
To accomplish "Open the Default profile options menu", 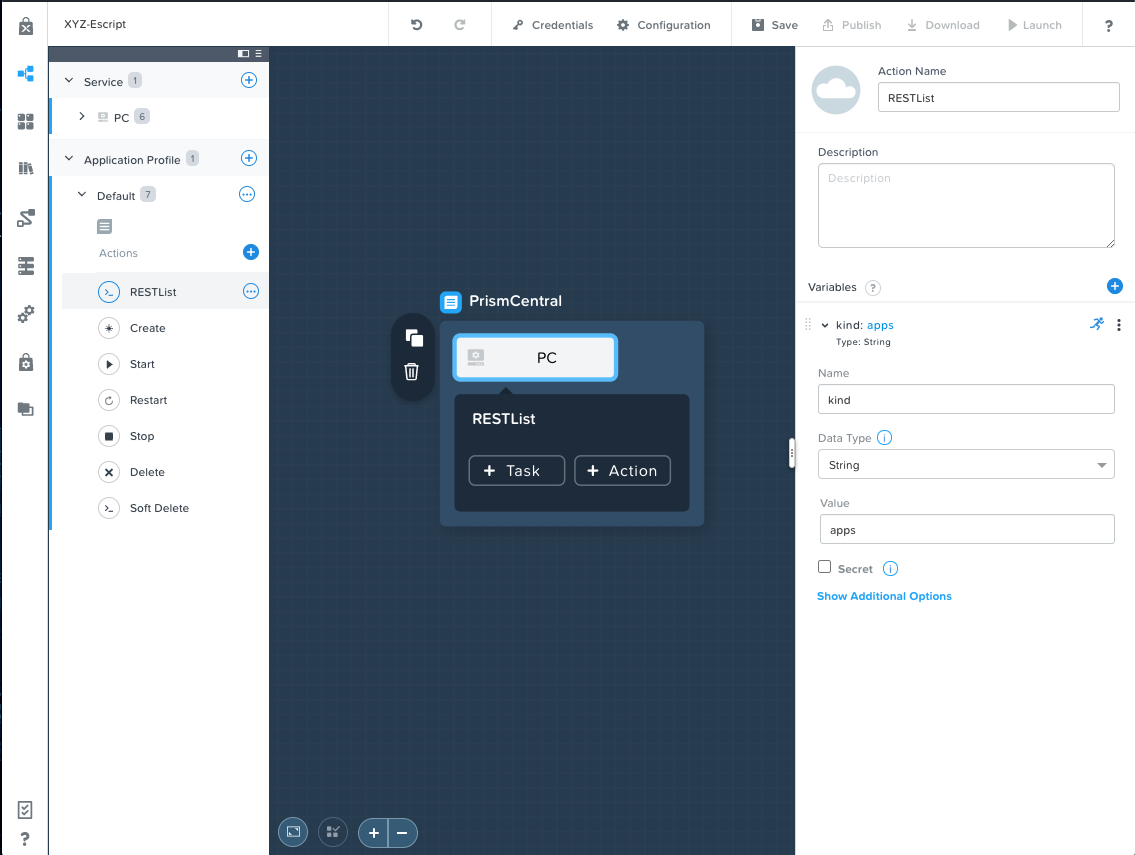I will (x=247, y=194).
